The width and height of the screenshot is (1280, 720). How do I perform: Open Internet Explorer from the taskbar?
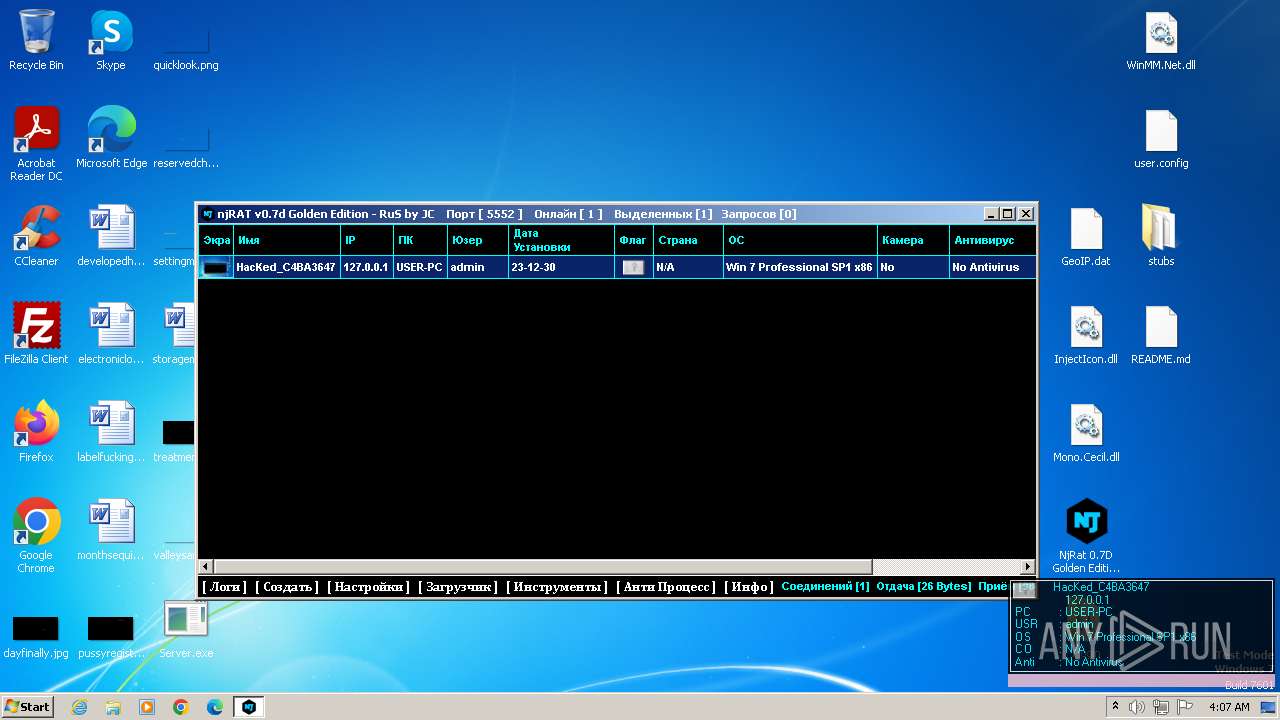pyautogui.click(x=79, y=707)
